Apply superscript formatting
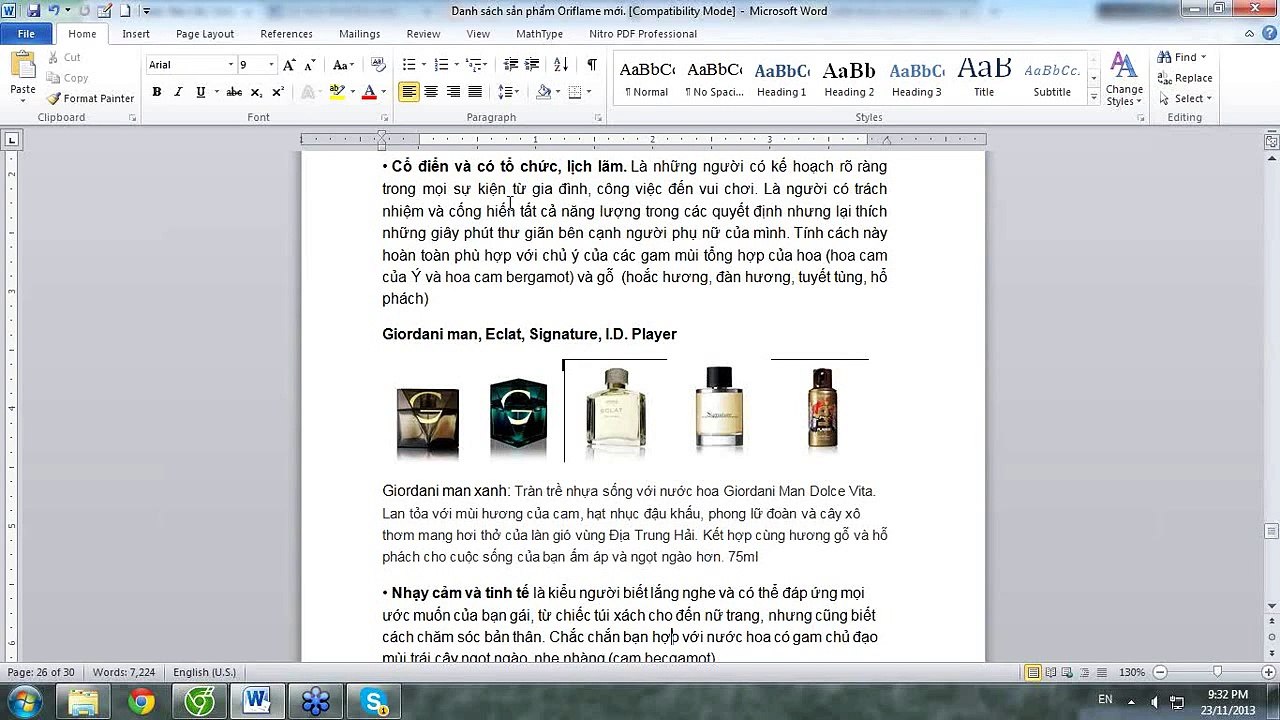Image resolution: width=1280 pixels, height=720 pixels. point(278,92)
